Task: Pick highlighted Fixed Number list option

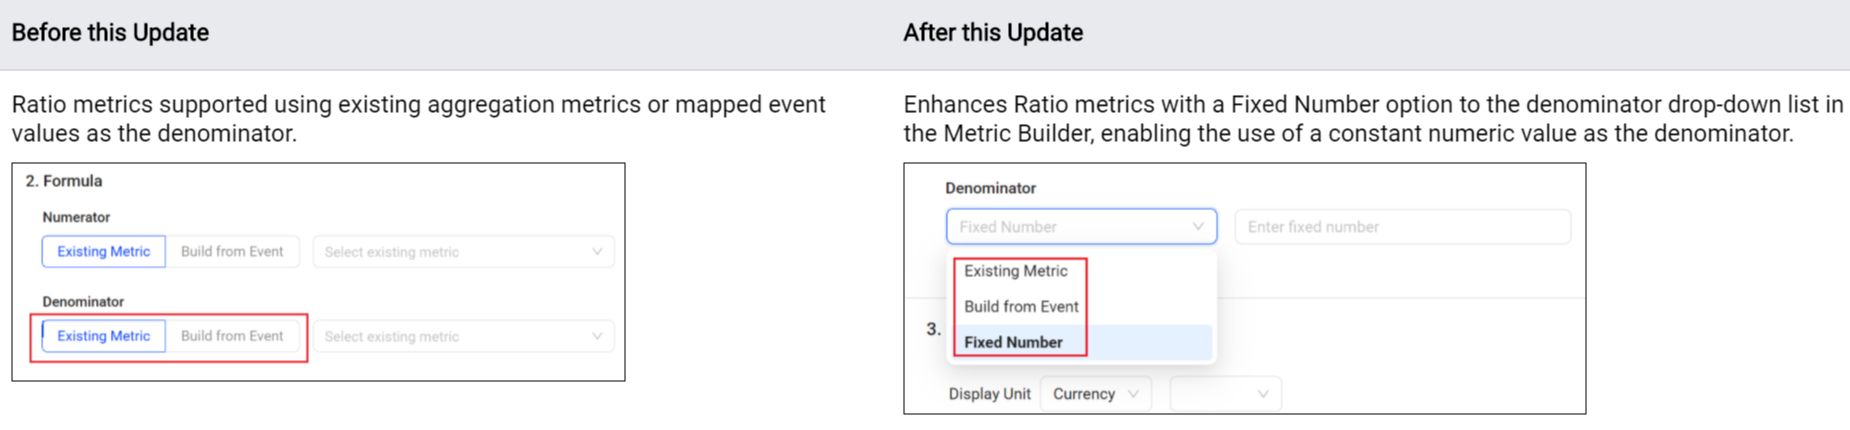Action: [1013, 342]
